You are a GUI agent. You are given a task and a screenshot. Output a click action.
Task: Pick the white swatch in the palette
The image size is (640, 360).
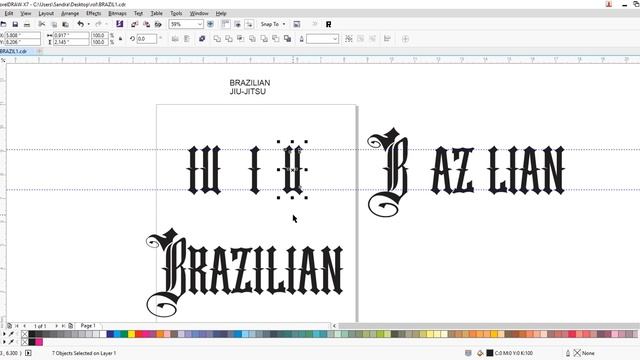103,334
